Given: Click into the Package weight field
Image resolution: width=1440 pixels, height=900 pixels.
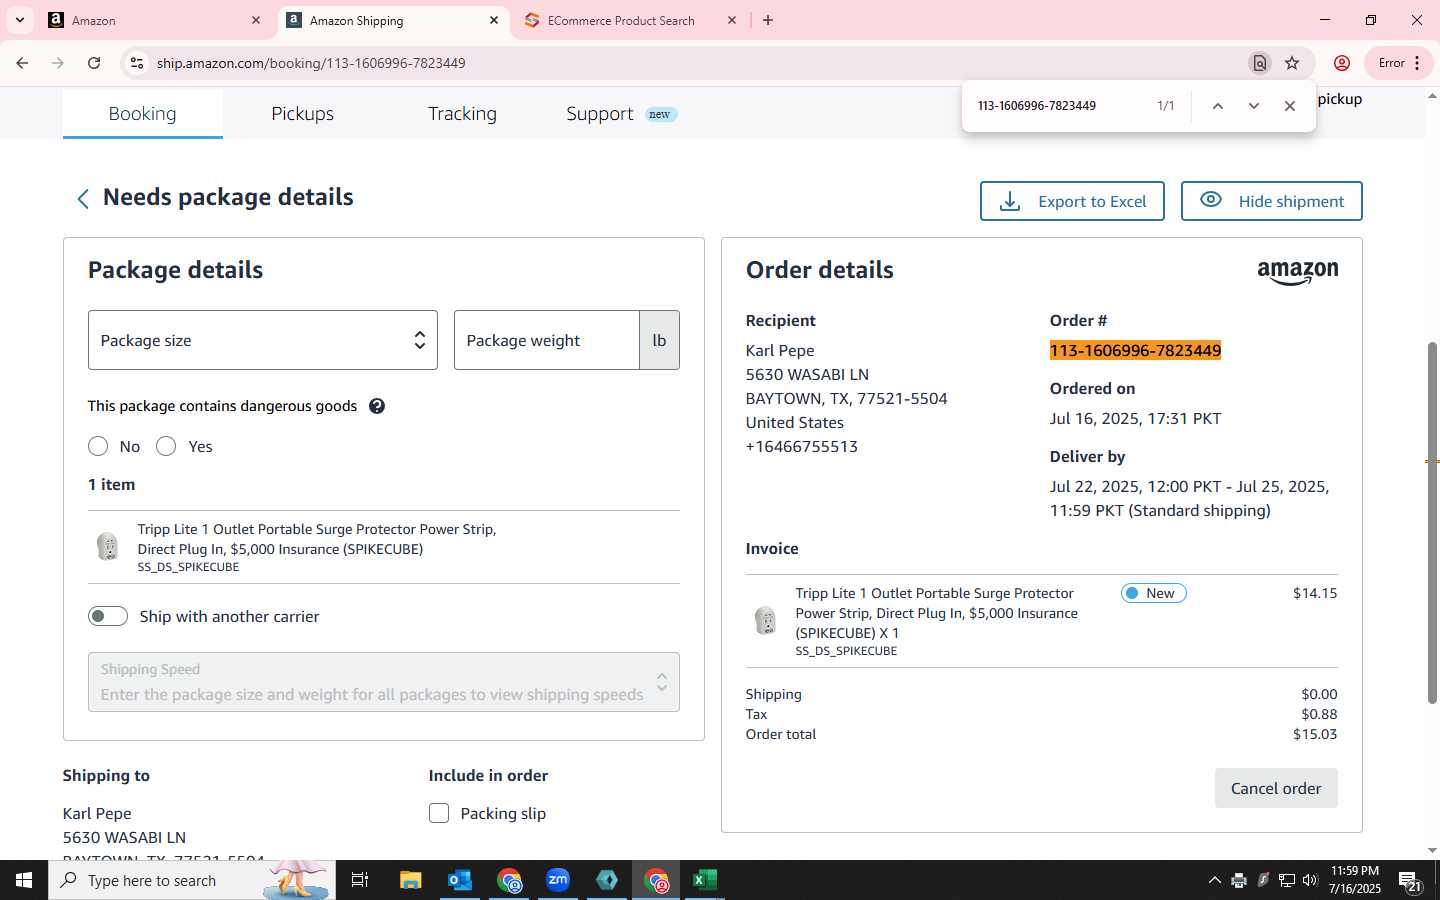Looking at the screenshot, I should (547, 340).
